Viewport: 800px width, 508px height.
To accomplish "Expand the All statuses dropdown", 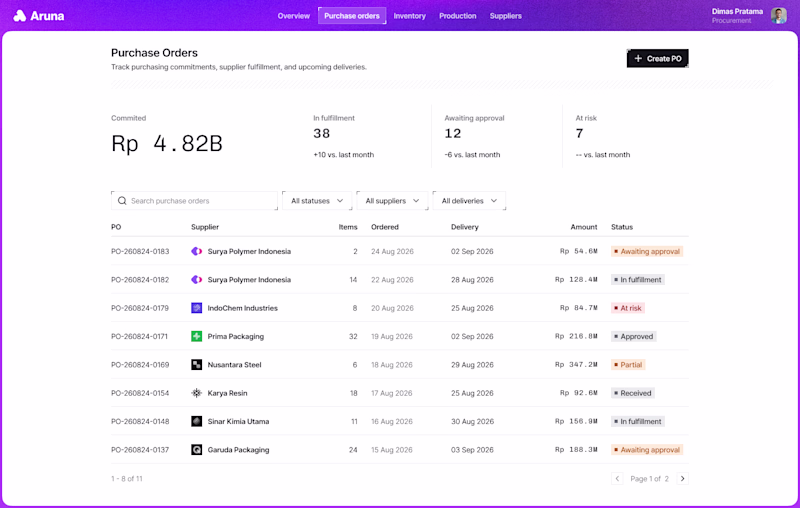I will click(x=317, y=201).
